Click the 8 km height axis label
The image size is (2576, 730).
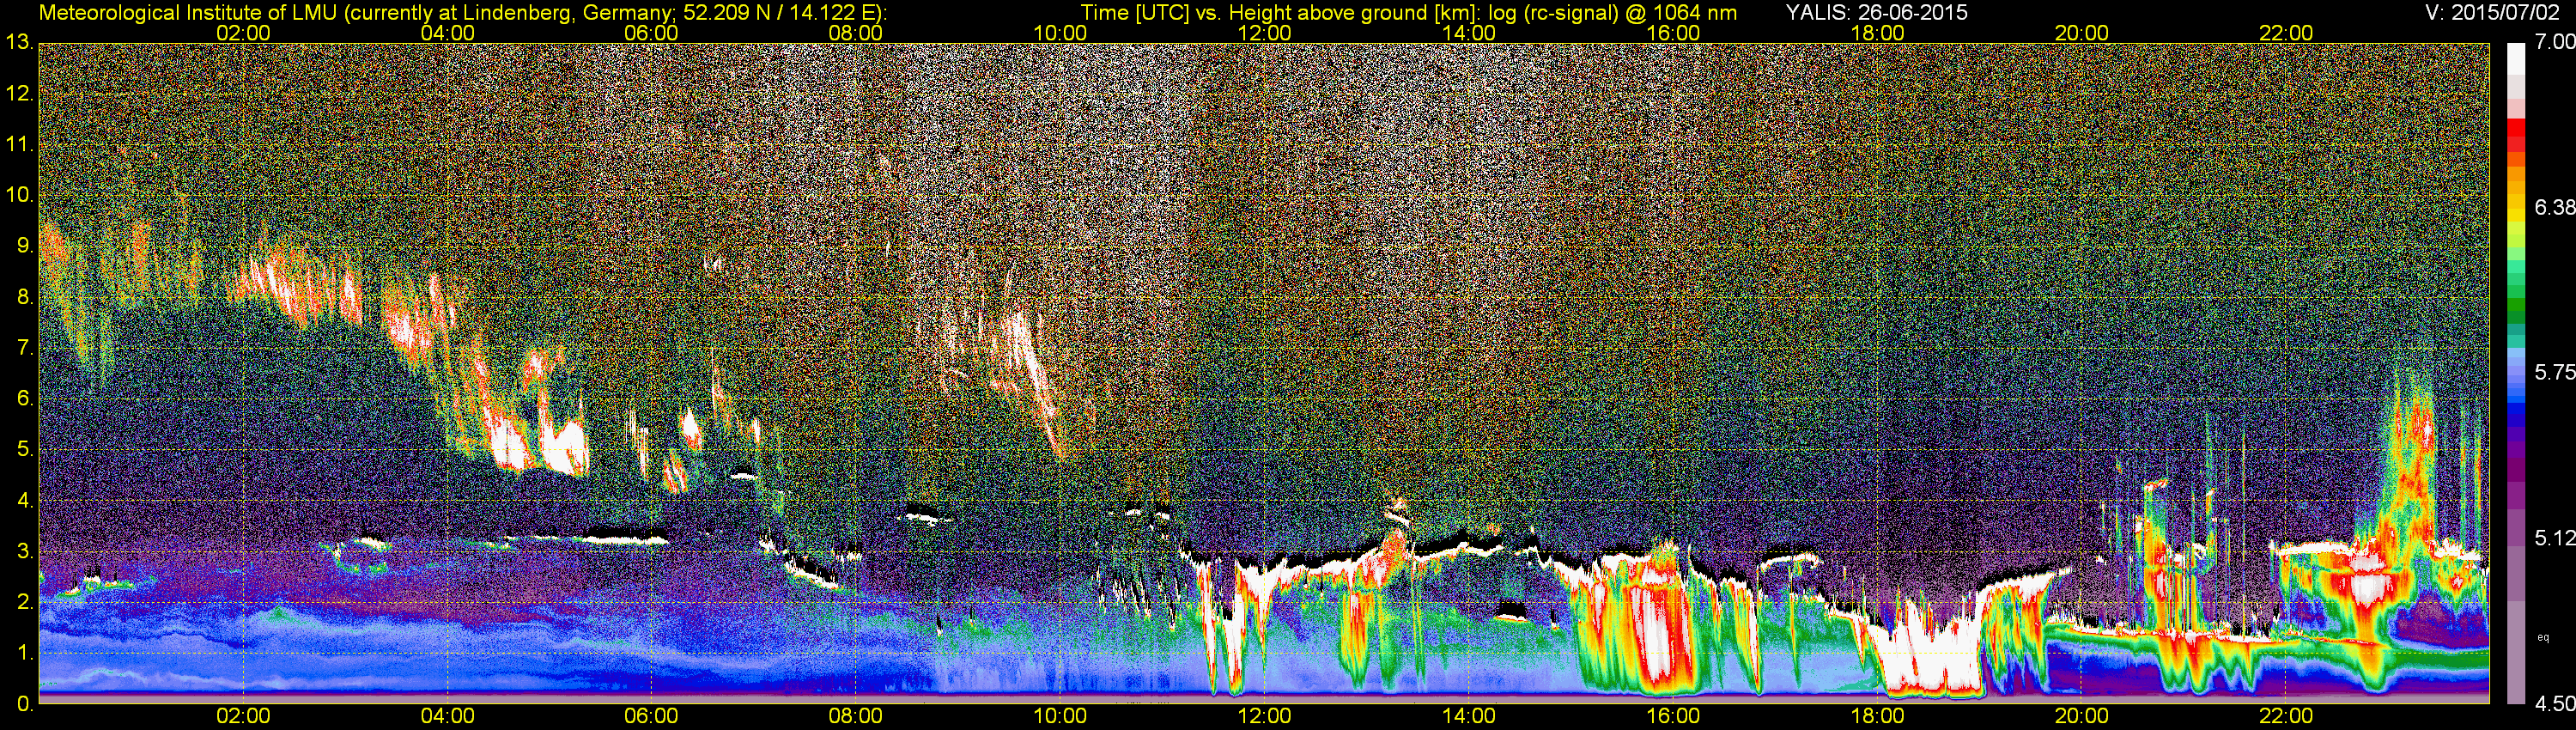click(x=24, y=297)
